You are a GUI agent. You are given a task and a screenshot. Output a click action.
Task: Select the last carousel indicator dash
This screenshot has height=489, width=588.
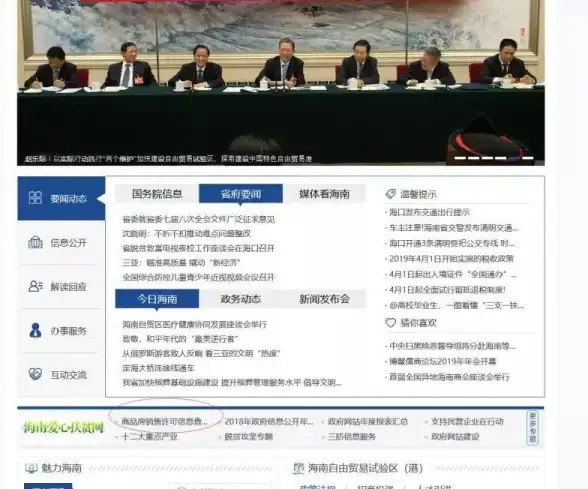(x=528, y=158)
